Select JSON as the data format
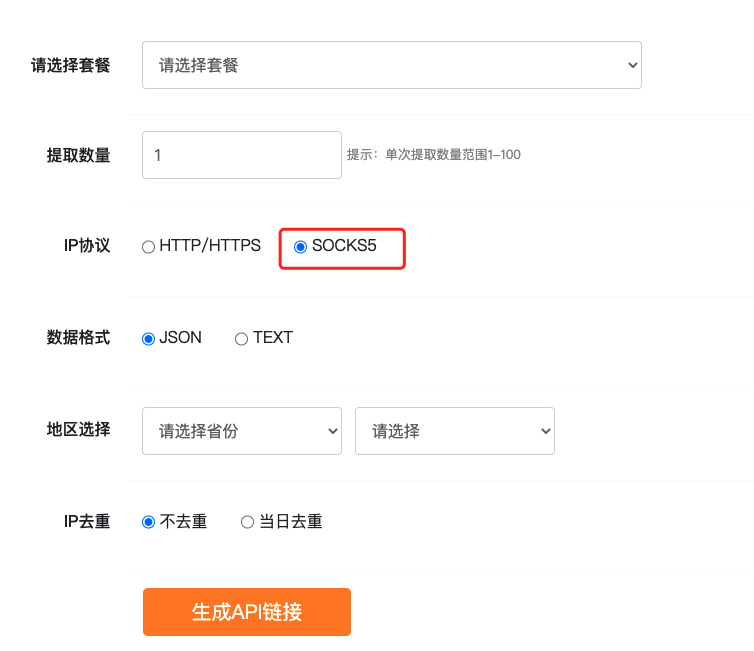 coord(149,338)
